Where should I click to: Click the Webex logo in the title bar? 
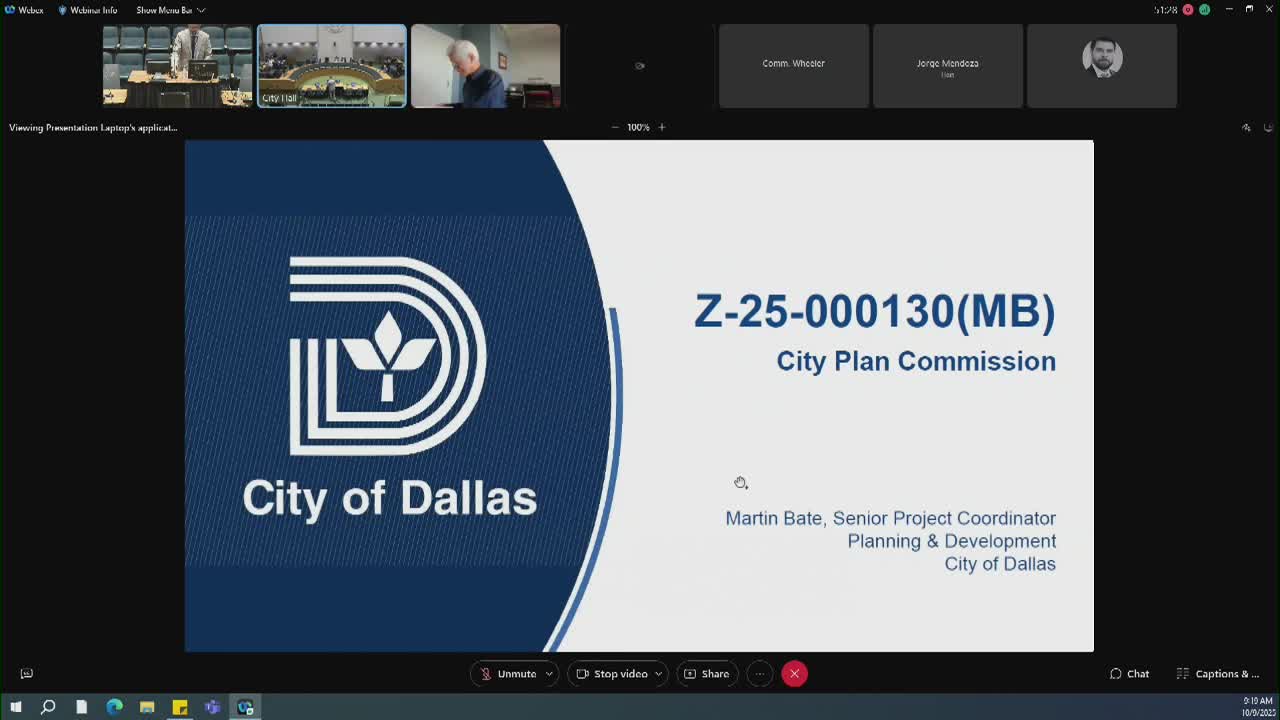(10, 10)
